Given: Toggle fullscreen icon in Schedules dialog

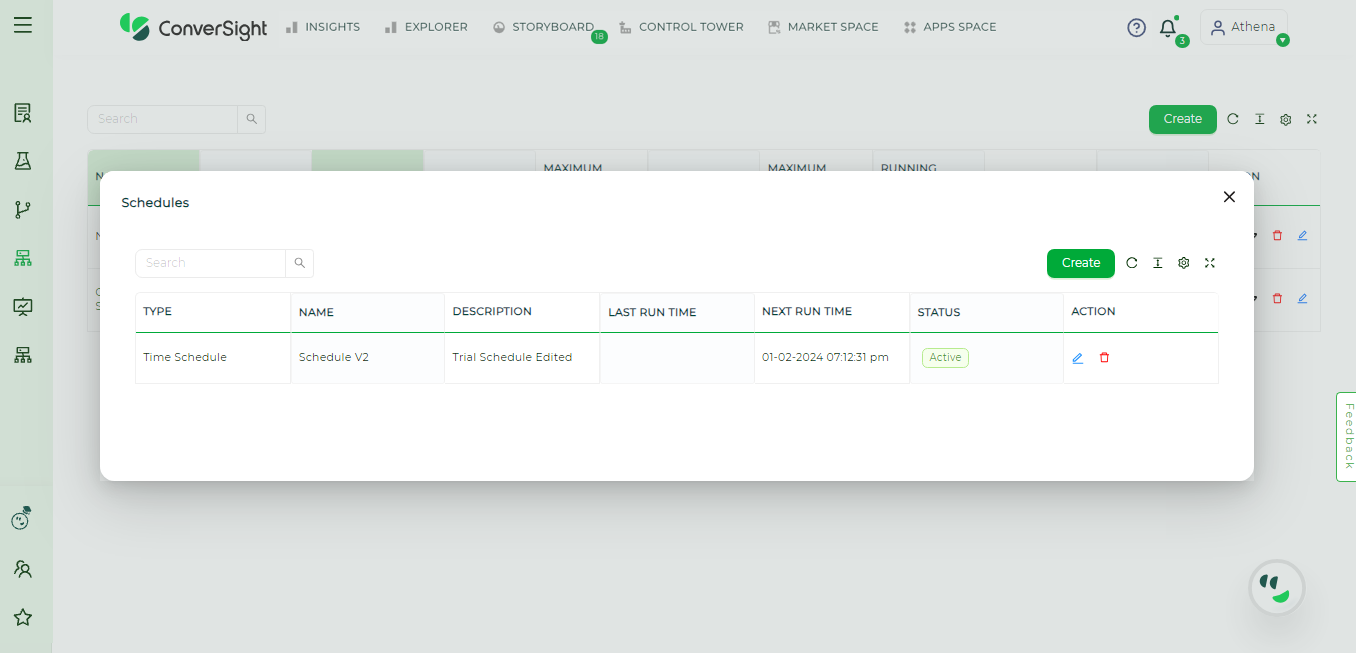Looking at the screenshot, I should pos(1210,263).
